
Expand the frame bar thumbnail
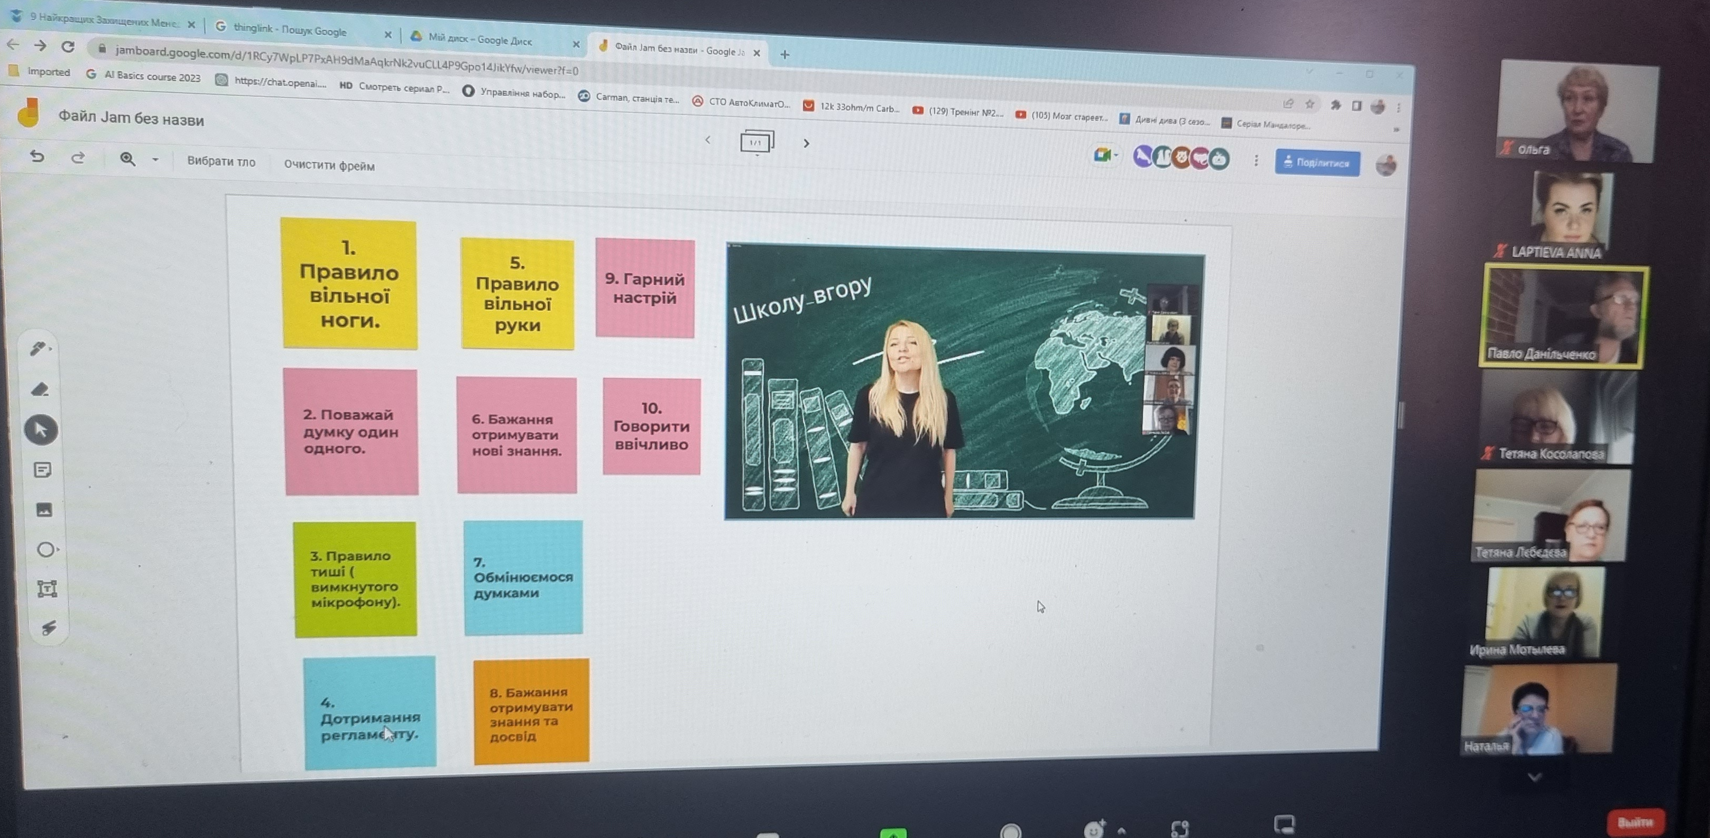click(756, 142)
